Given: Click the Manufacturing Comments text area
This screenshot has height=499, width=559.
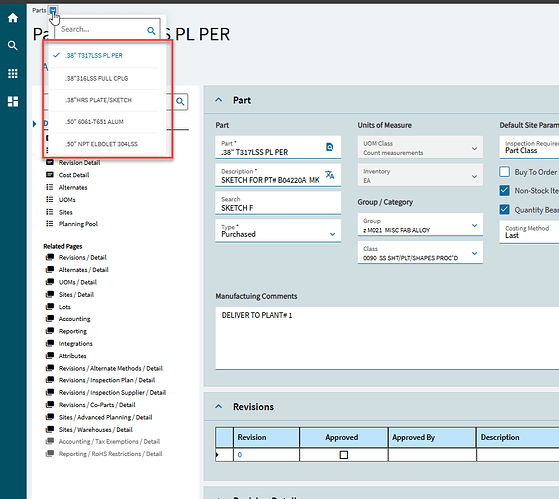Looking at the screenshot, I should click(x=387, y=338).
